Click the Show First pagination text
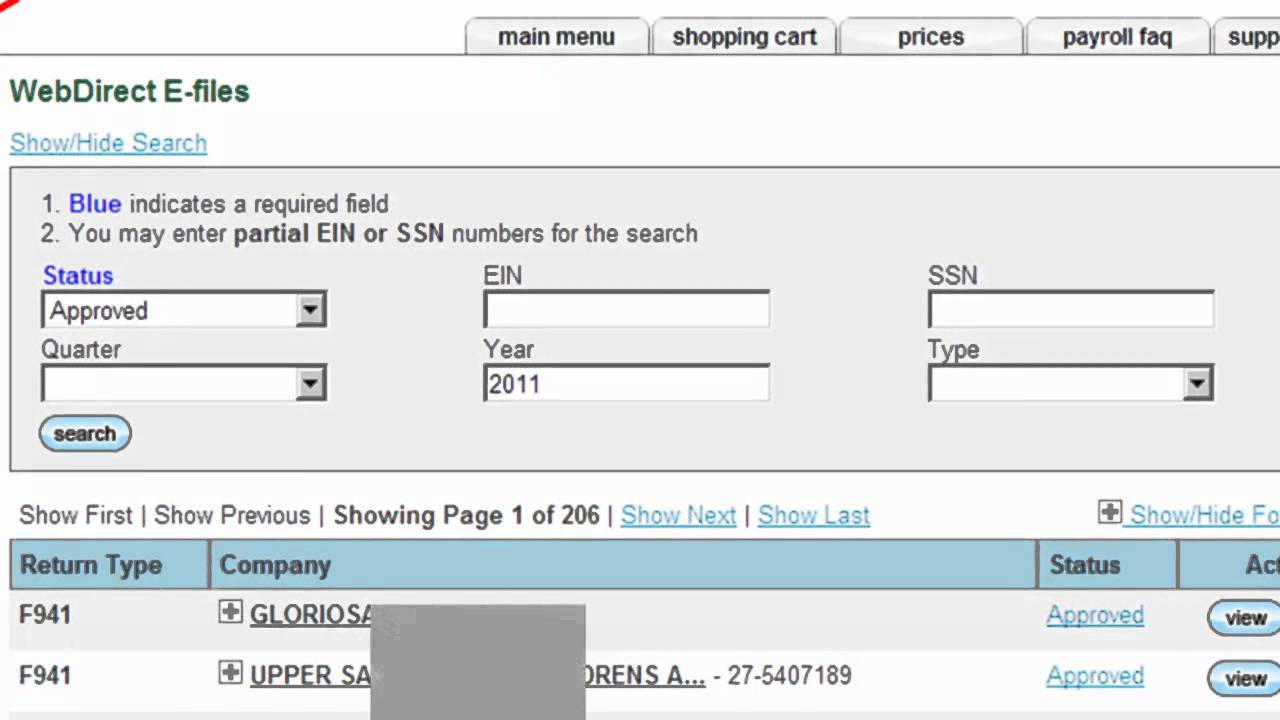1280x720 pixels. (76, 515)
